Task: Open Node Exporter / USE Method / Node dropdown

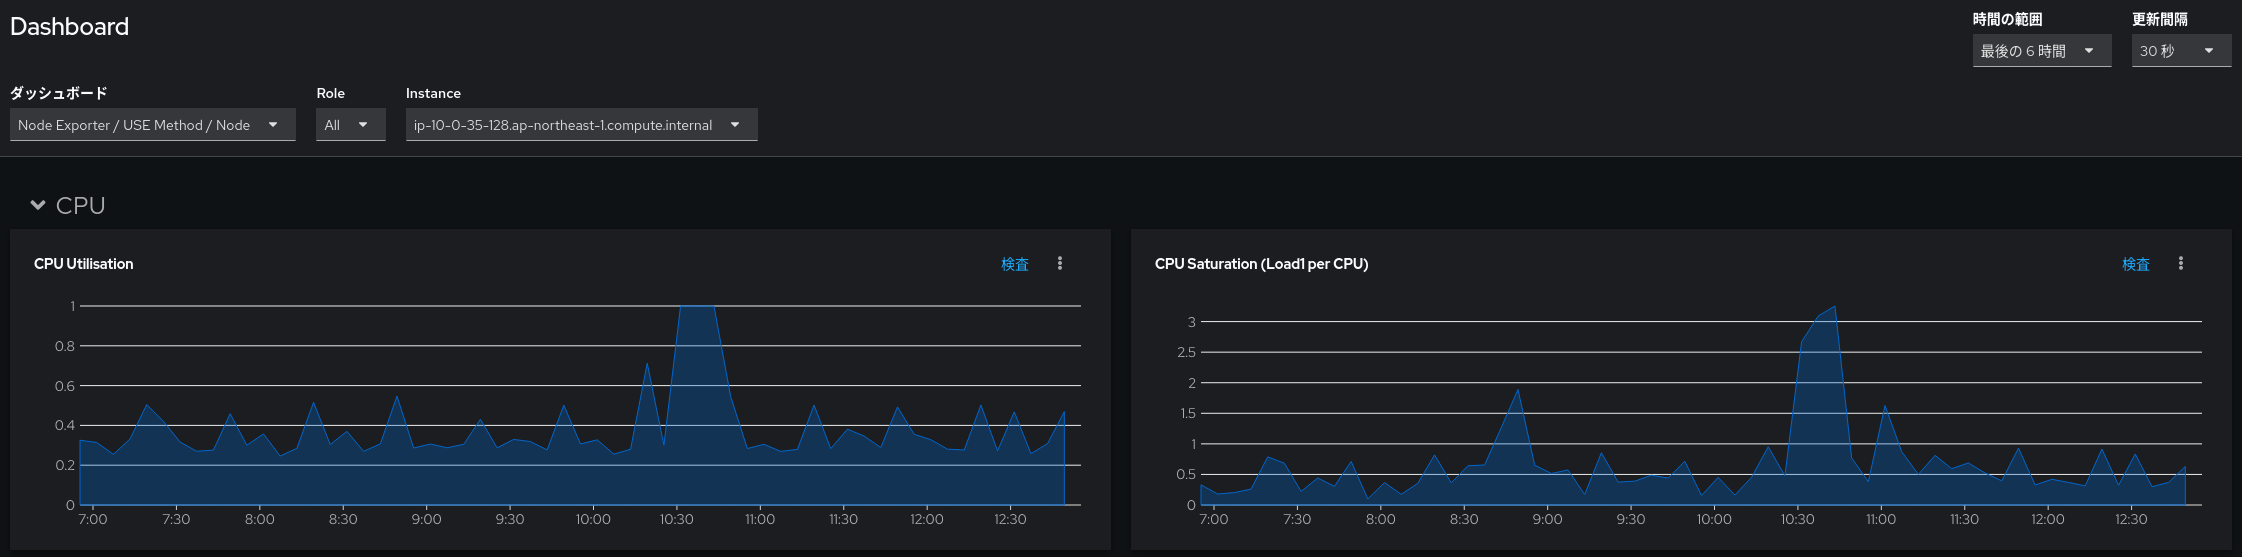Action: [153, 125]
